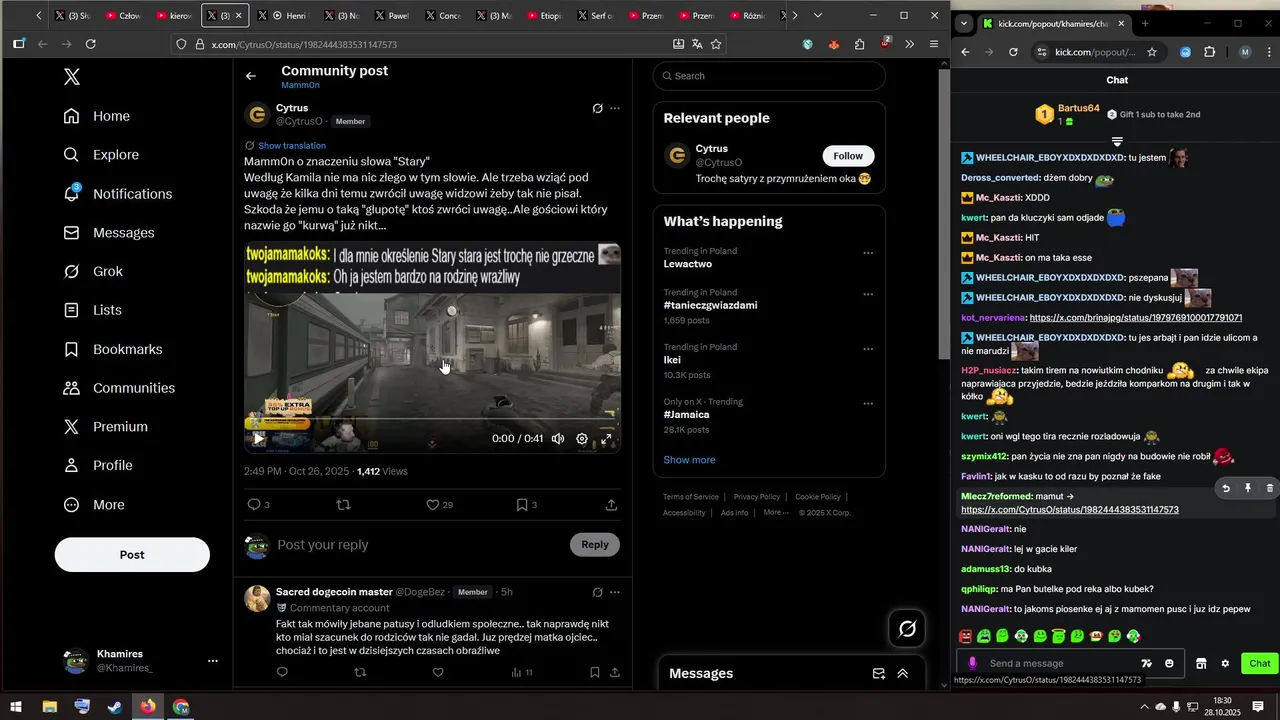This screenshot has width=1280, height=720.
Task: Bookmark page with Firefox star icon
Action: pos(716,44)
